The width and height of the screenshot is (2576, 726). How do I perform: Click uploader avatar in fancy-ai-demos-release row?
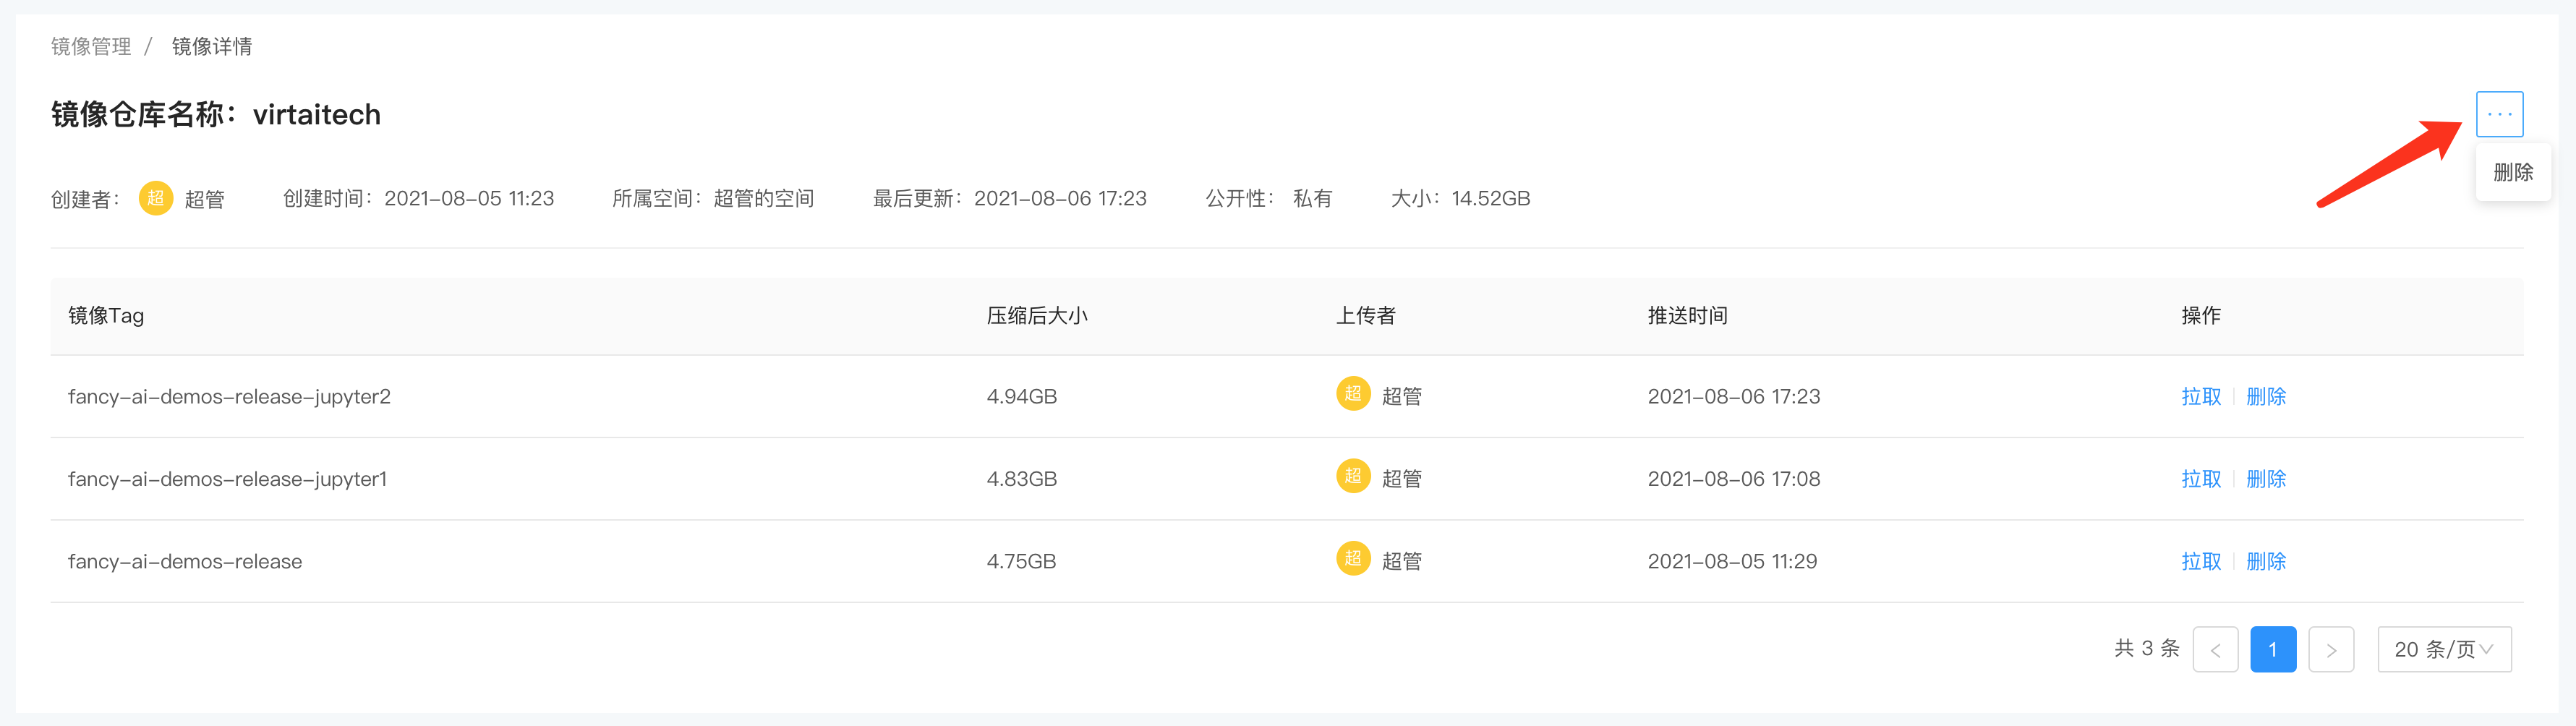tap(1352, 559)
